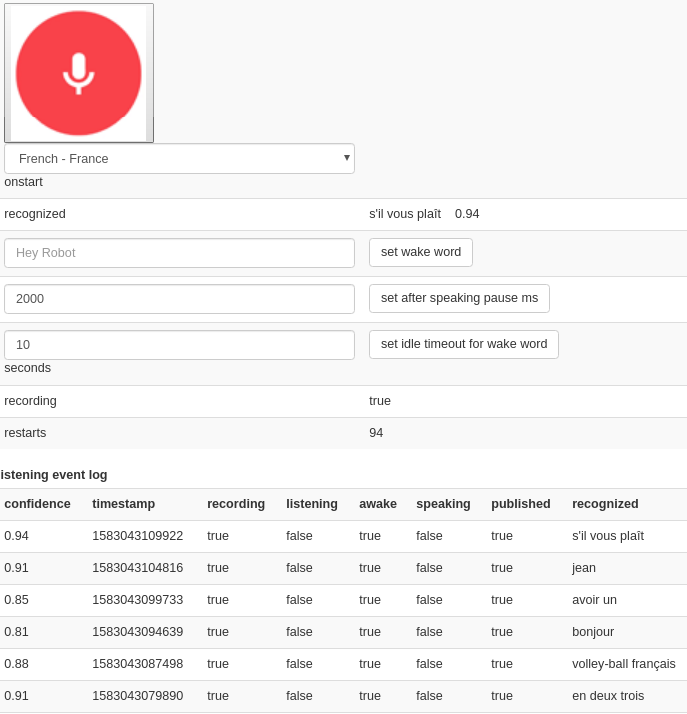Click the listening column header
687x714 pixels.
[x=311, y=504]
